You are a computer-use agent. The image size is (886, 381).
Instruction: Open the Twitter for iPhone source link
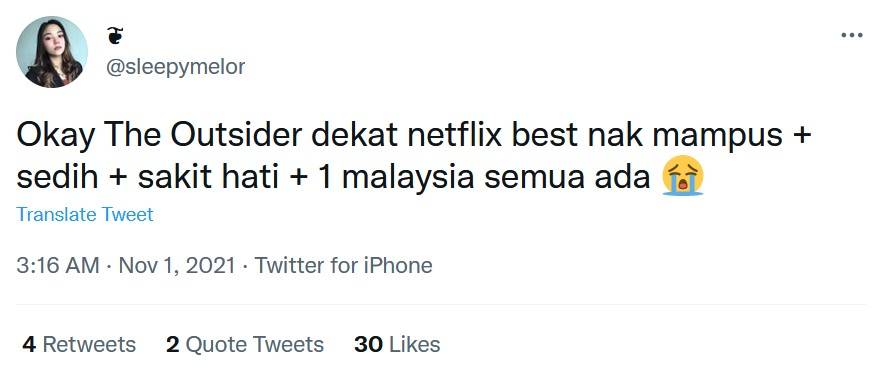click(344, 265)
